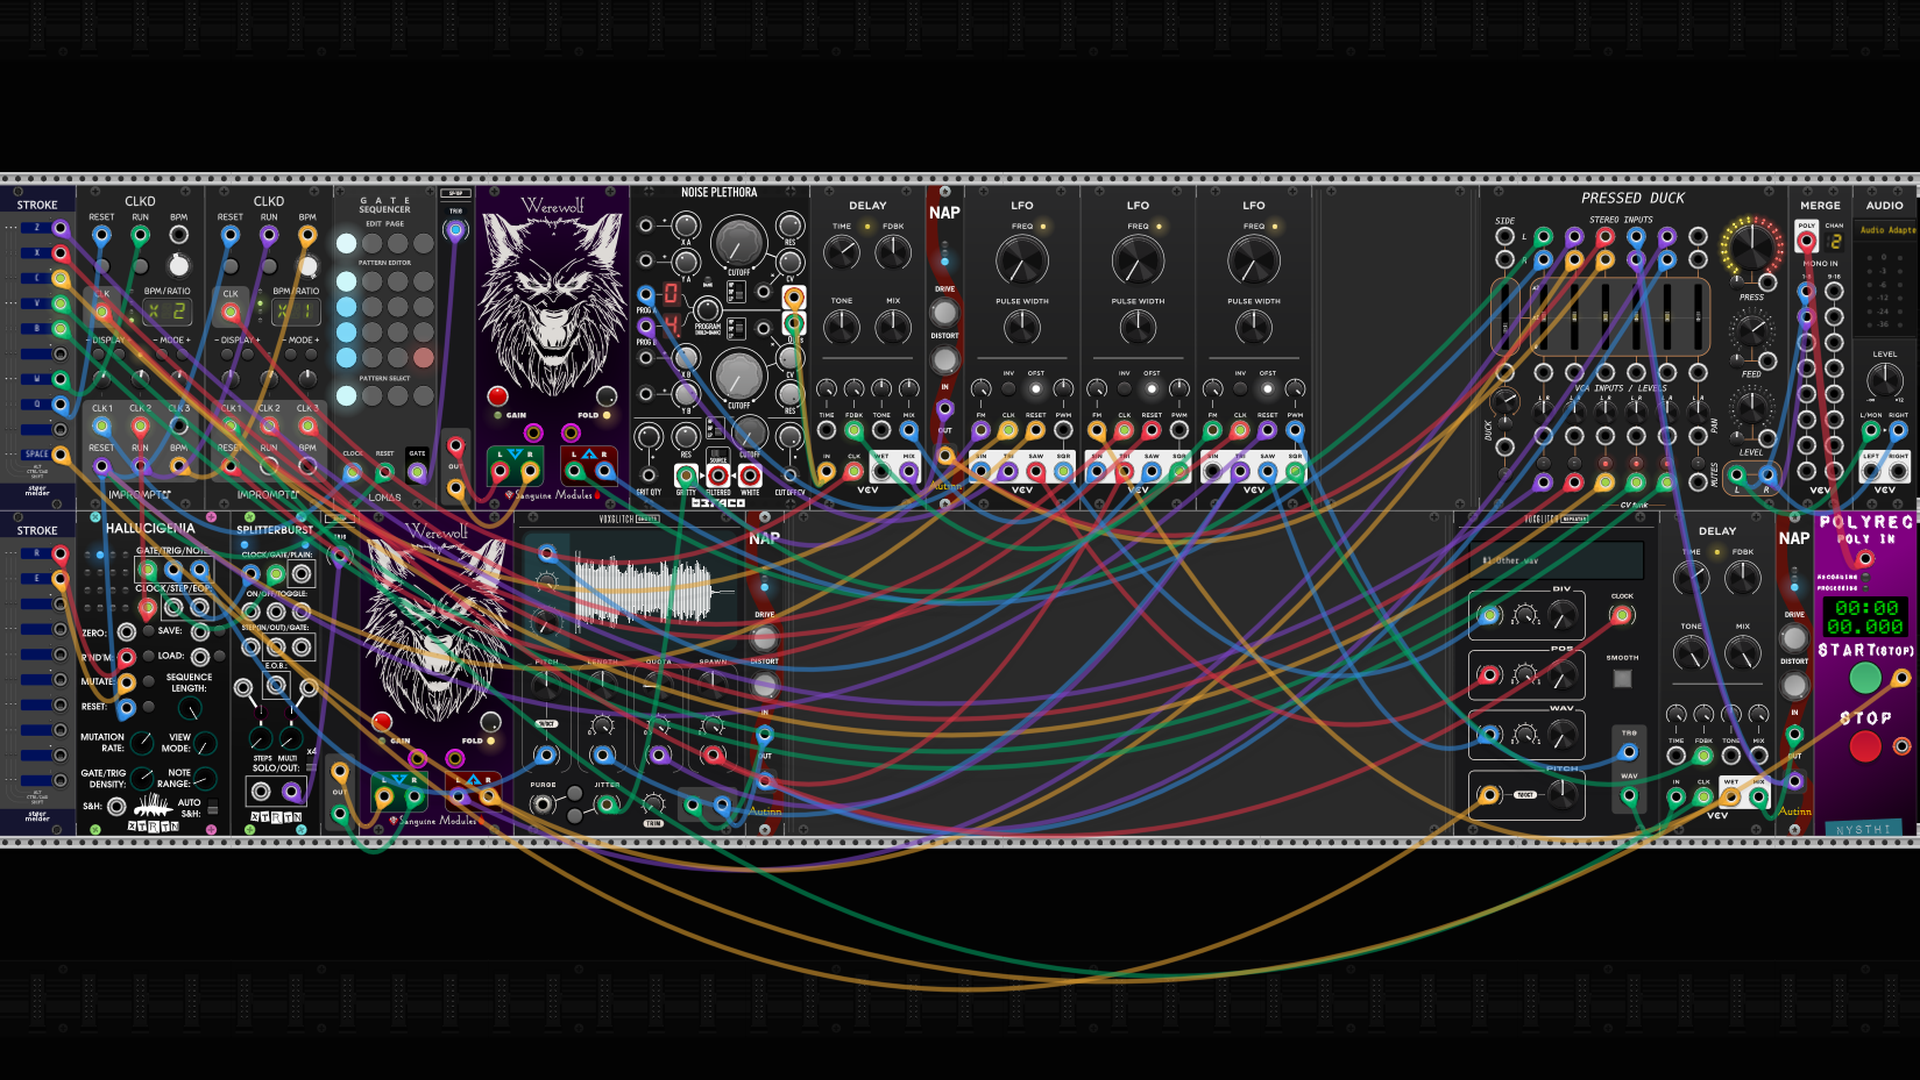The image size is (1920, 1080).
Task: Click the RESET input jack on left CLKD
Action: 101,236
